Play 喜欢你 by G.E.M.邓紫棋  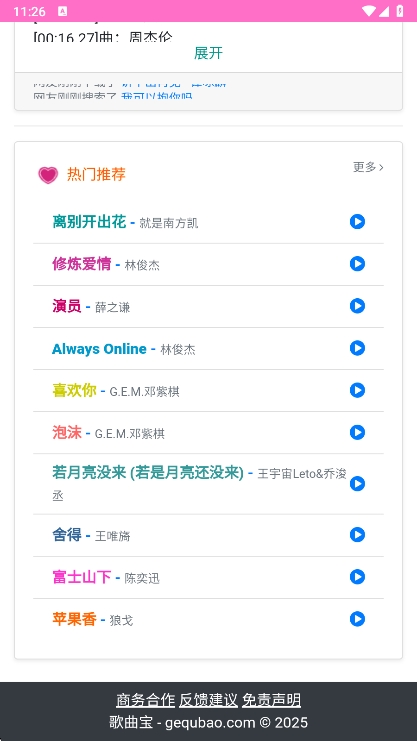(x=357, y=390)
